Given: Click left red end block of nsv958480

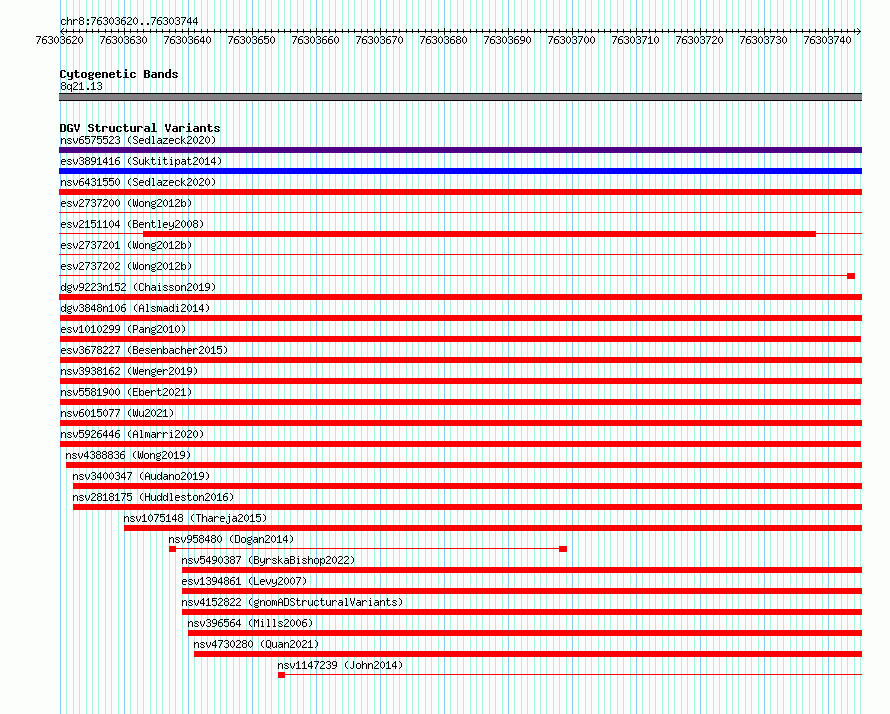Looking at the screenshot, I should [173, 549].
